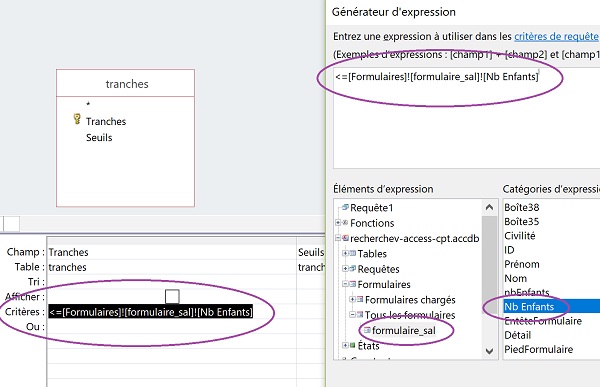This screenshot has height=387, width=600.
Task: Select formulaire_sal in the forms tree
Action: [x=404, y=330]
